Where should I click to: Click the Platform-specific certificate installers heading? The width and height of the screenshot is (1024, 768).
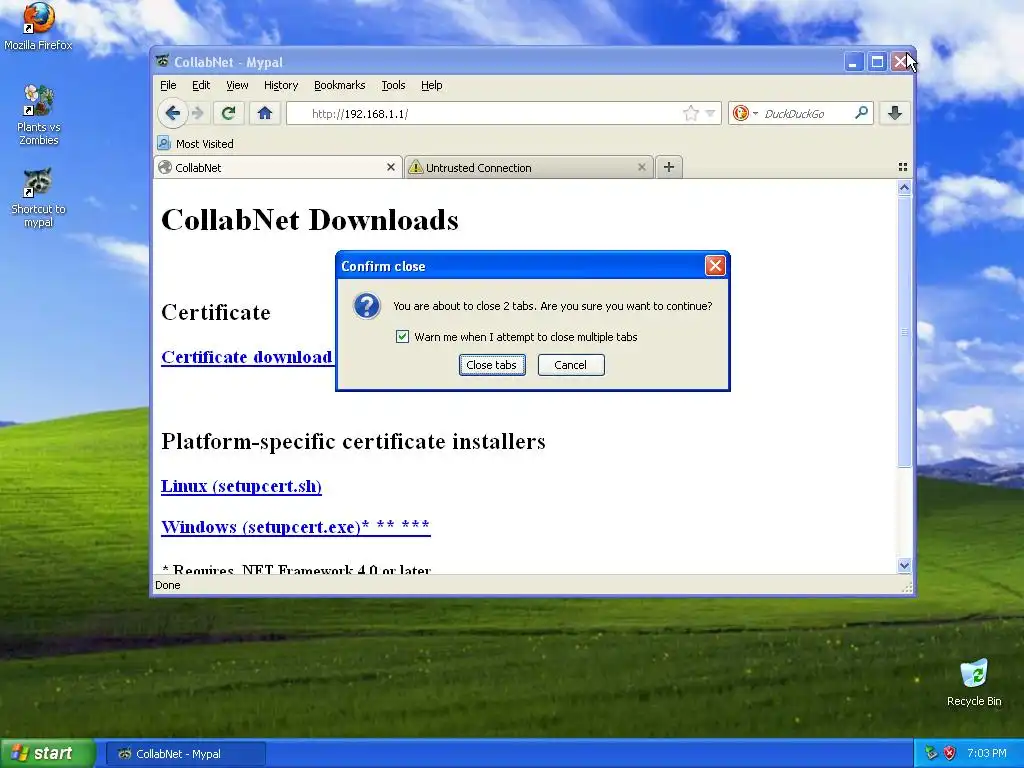353,441
